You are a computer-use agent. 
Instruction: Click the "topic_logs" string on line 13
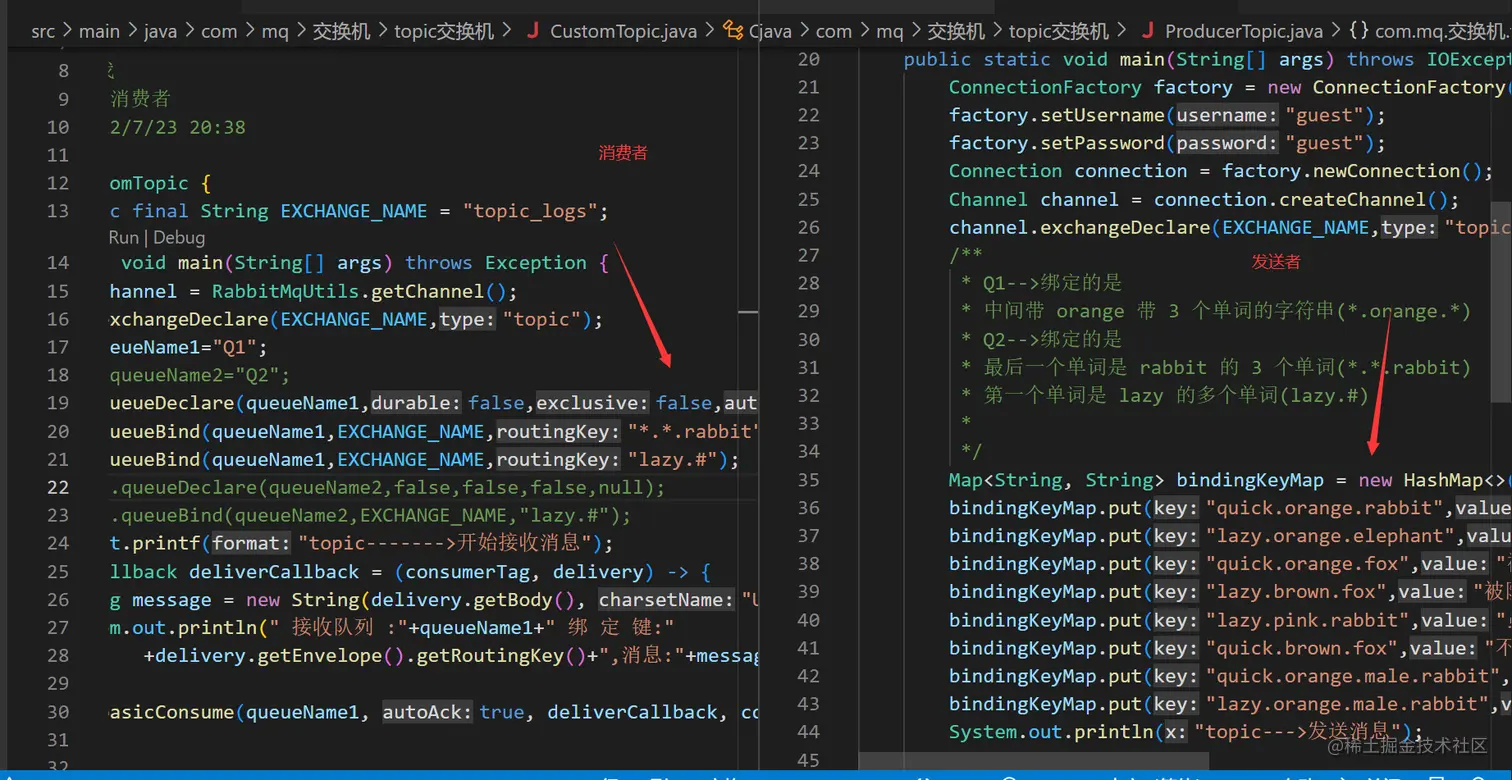point(529,211)
